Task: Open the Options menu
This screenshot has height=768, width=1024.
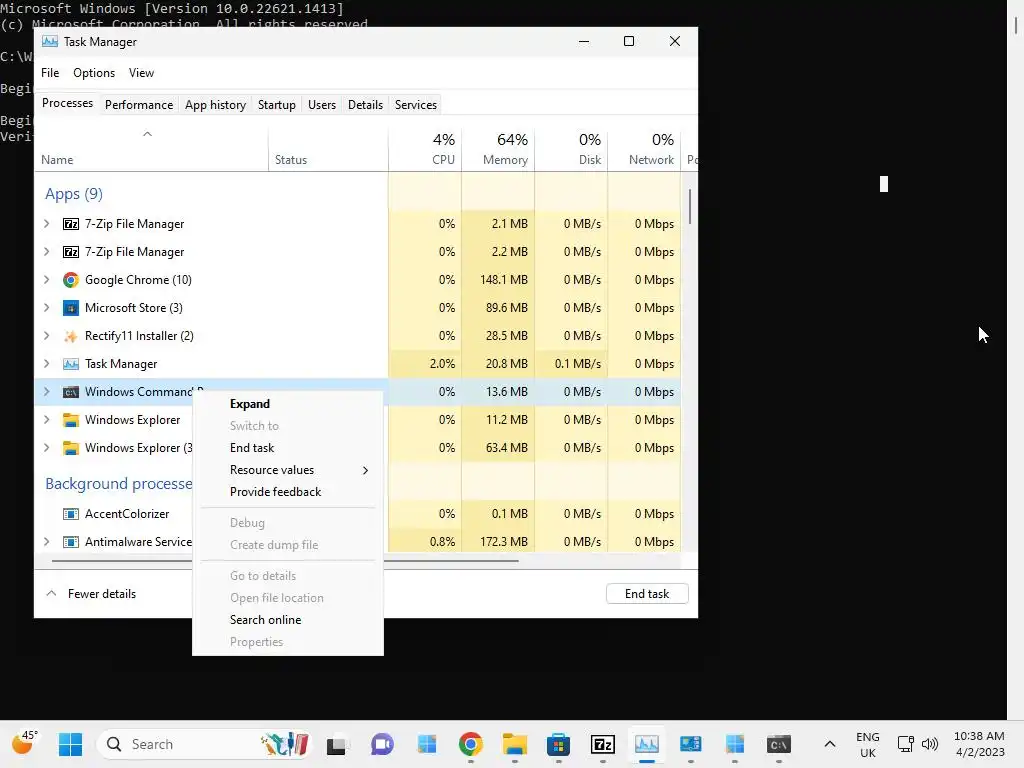Action: [94, 73]
